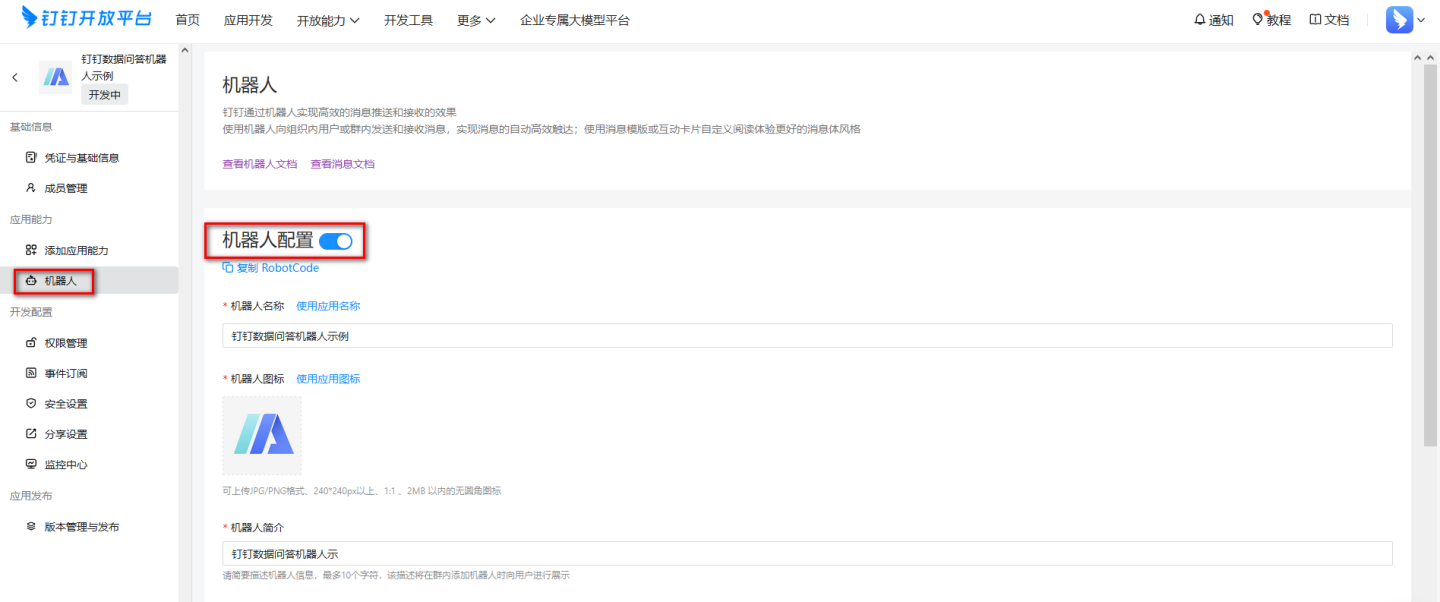Open the account dropdown chevron beside avatar

1422,21
